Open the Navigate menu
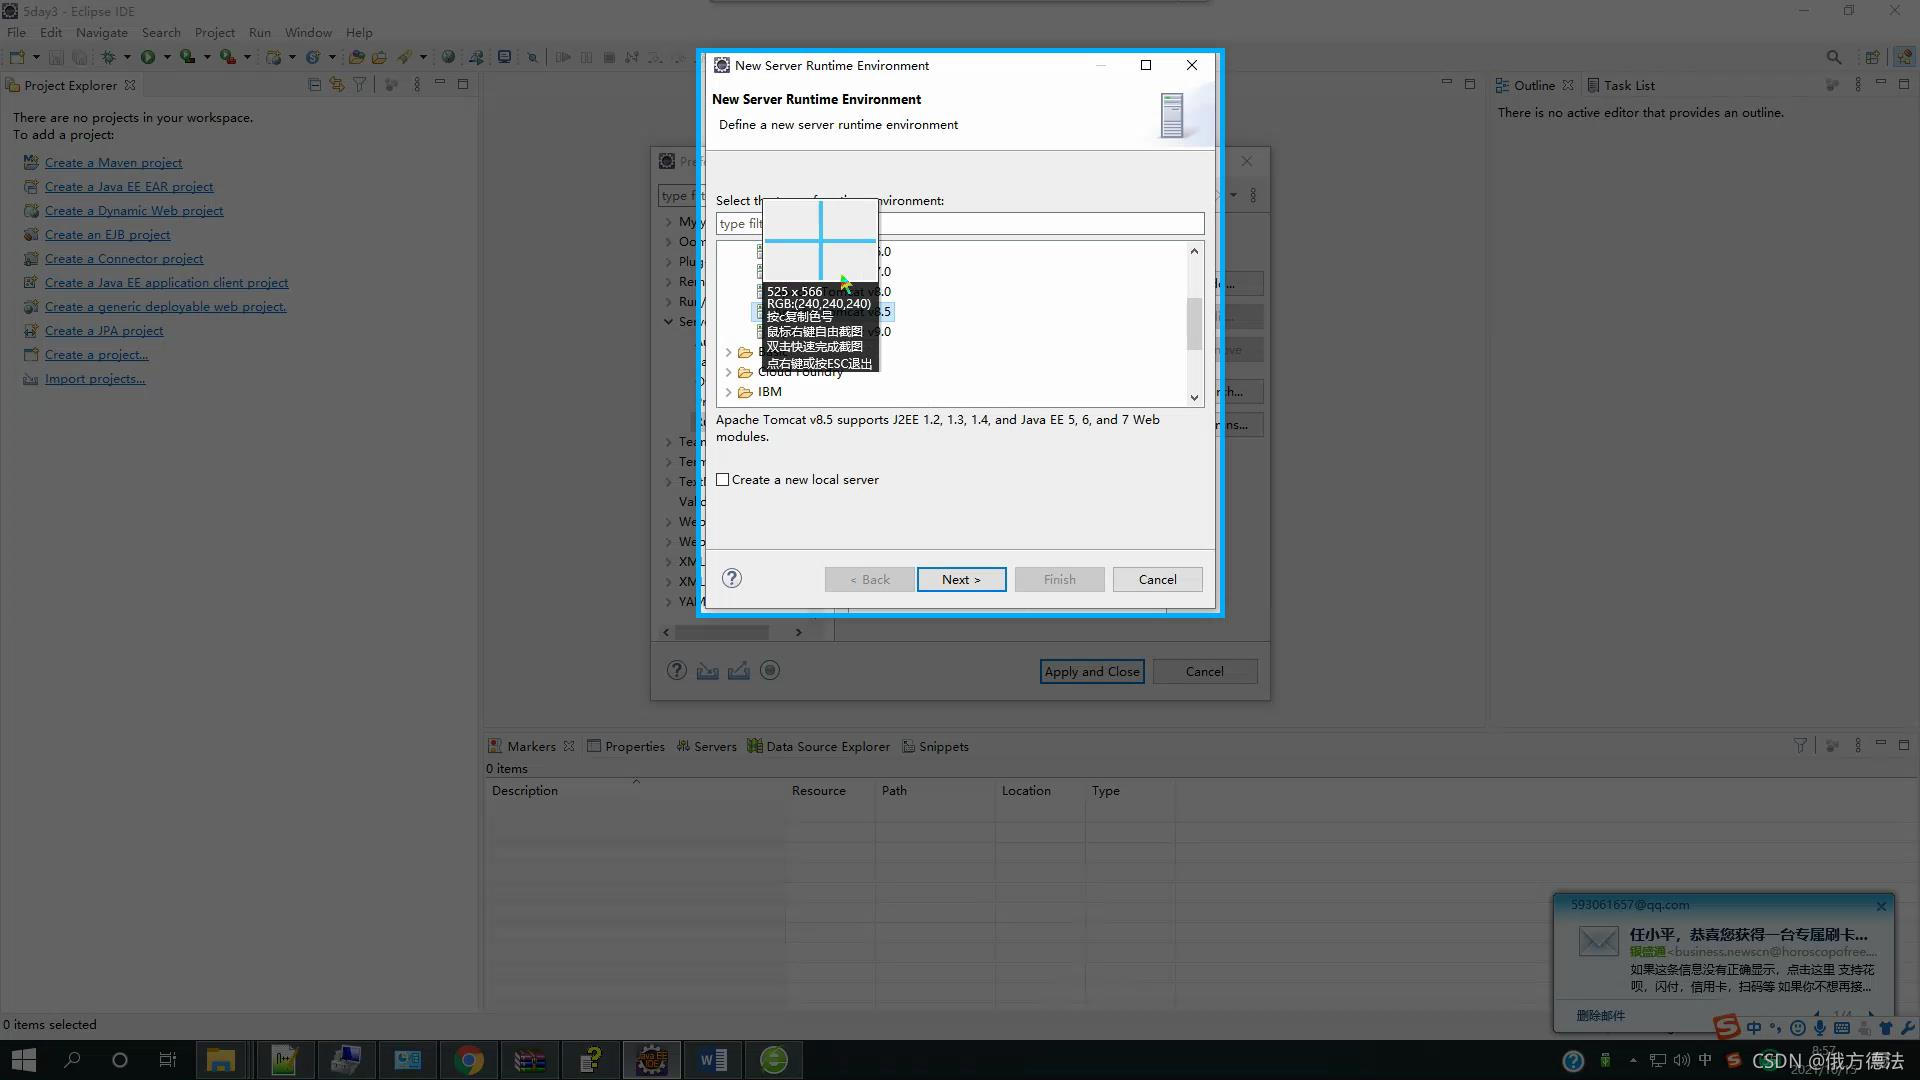The image size is (1920, 1080). point(101,32)
